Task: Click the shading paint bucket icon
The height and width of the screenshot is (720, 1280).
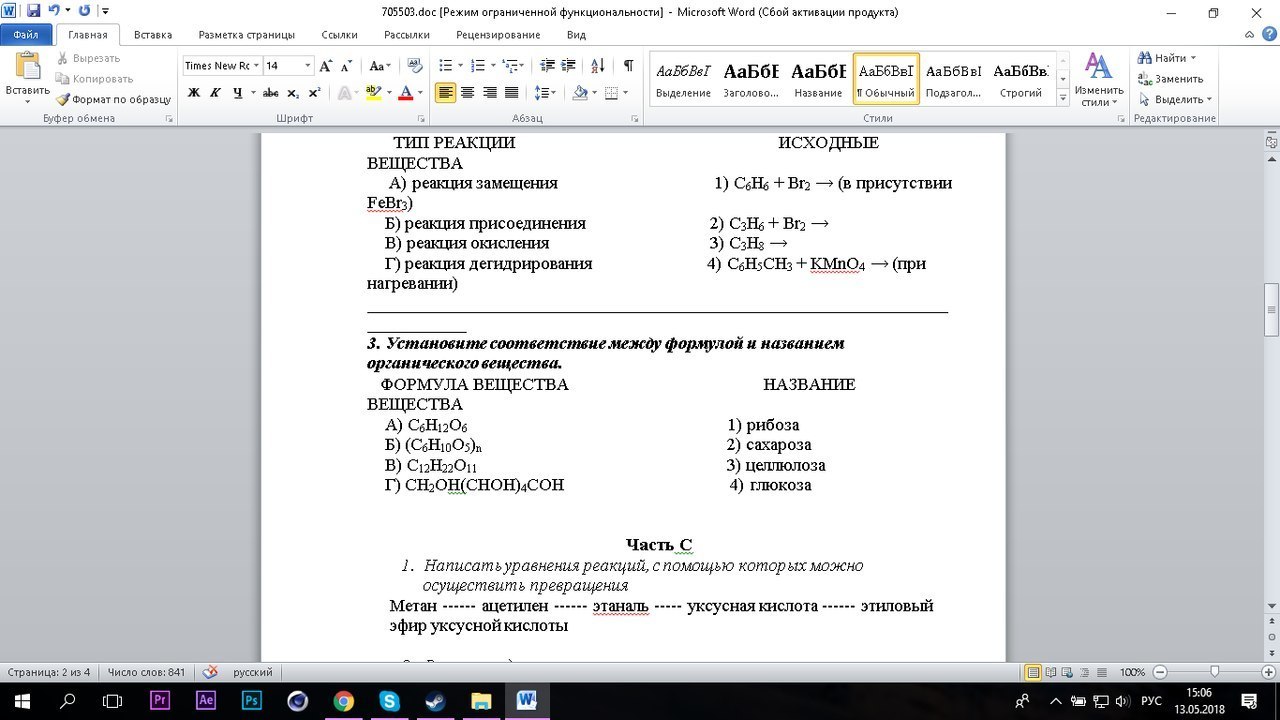Action: coord(579,93)
